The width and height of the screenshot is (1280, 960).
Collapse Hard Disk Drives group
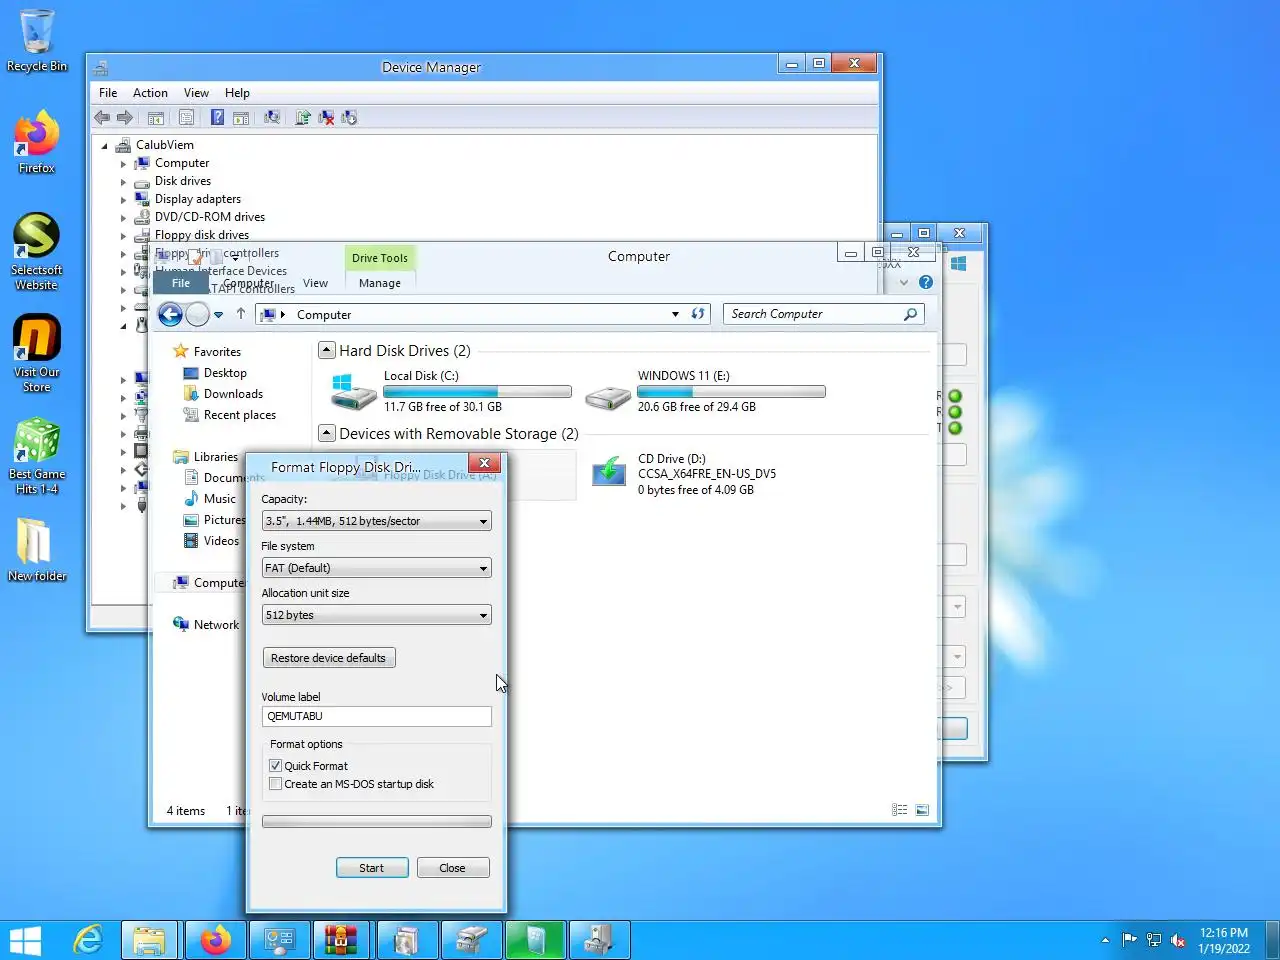[x=326, y=350]
